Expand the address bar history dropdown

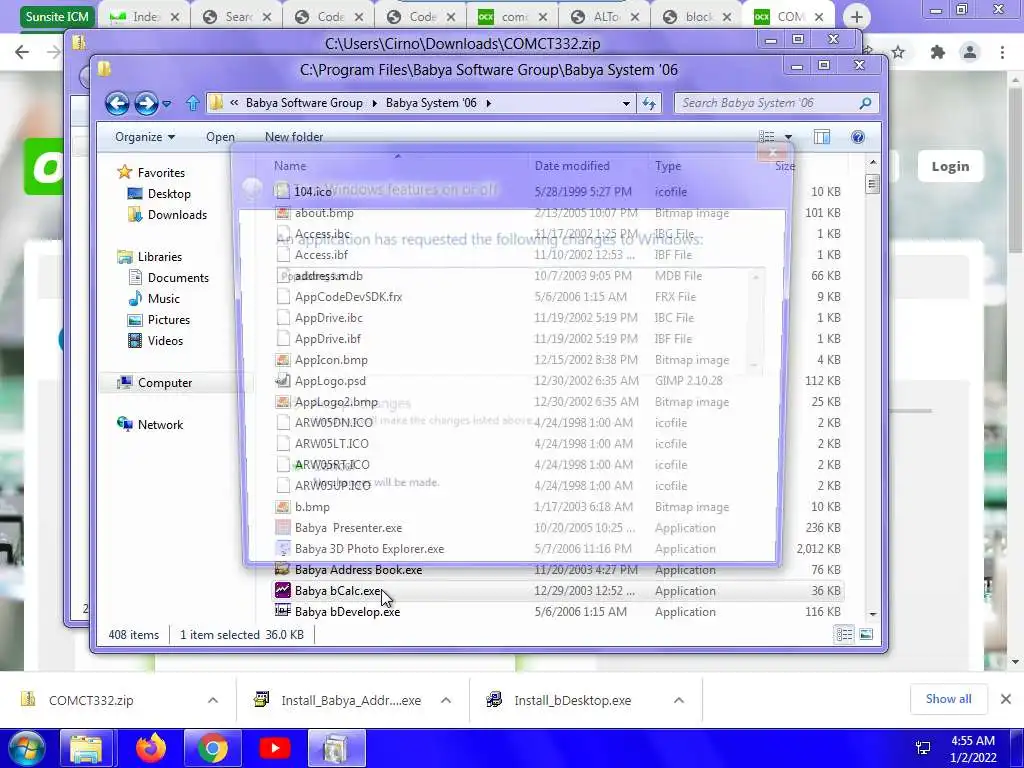click(626, 103)
